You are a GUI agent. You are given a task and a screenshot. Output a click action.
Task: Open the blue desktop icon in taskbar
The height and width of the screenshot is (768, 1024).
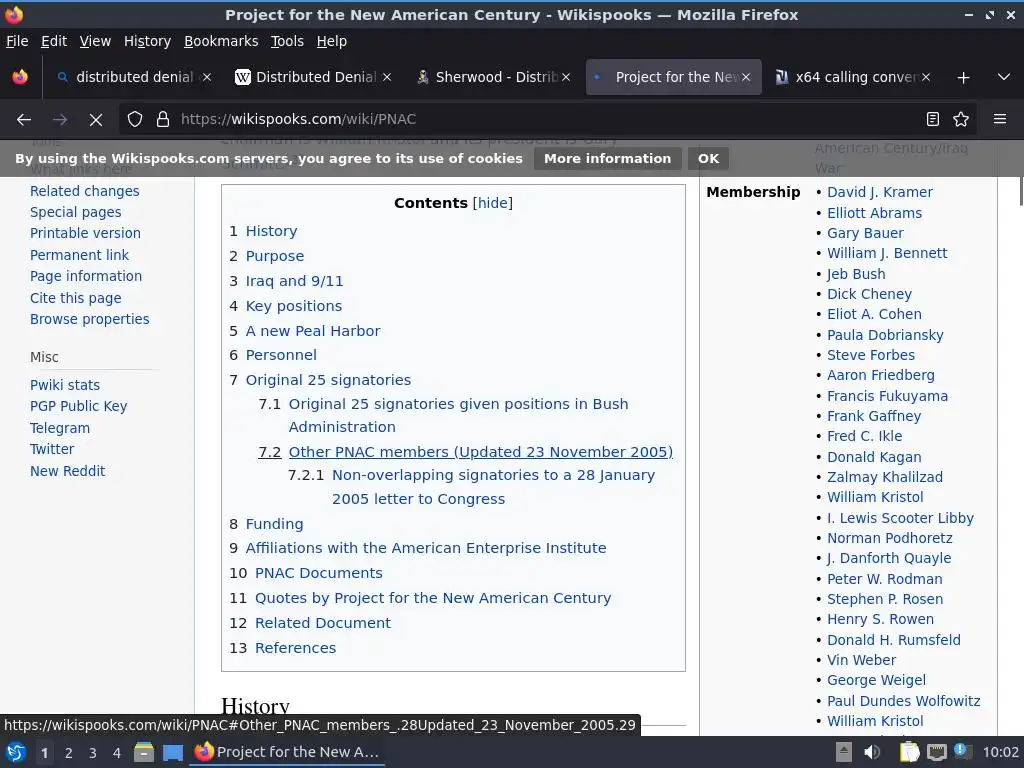pos(172,752)
